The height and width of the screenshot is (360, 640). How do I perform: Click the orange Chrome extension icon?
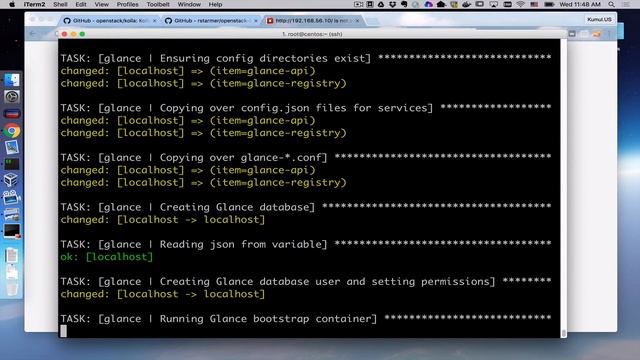[x=596, y=34]
